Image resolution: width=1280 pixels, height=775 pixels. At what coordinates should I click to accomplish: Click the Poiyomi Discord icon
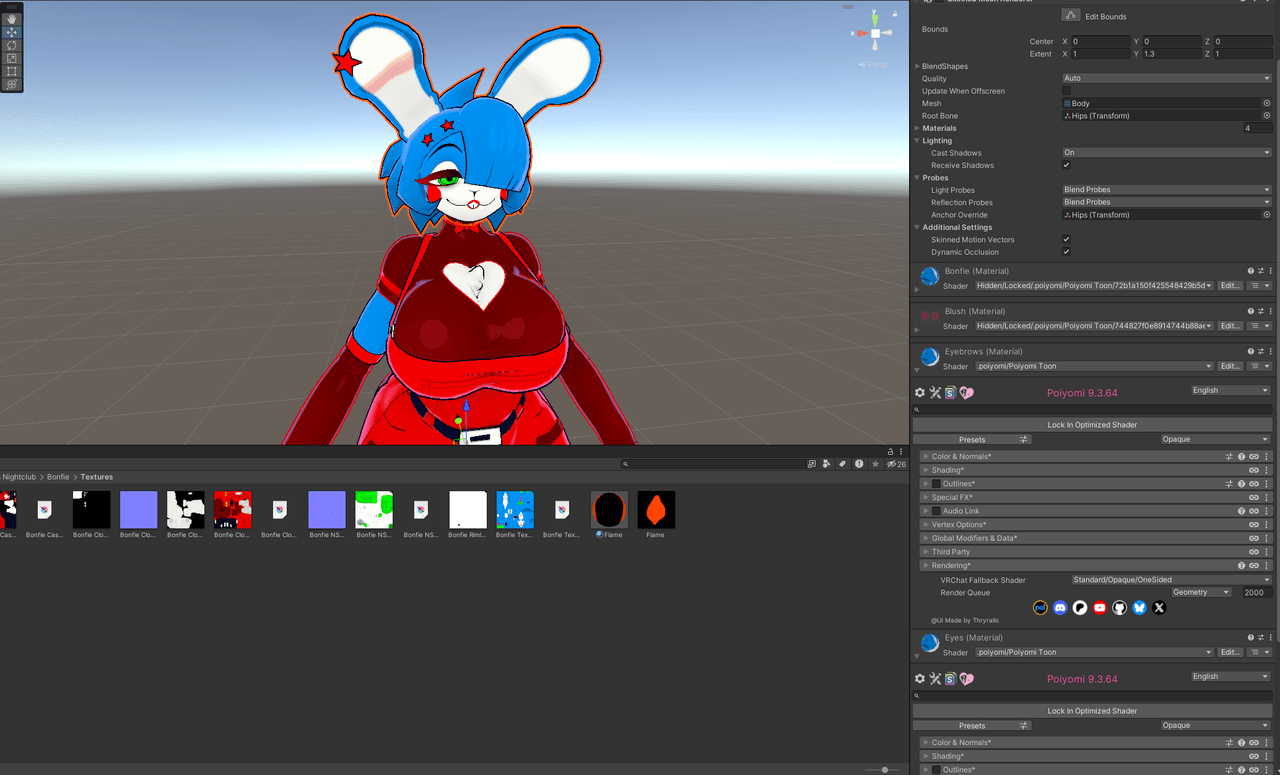tap(1060, 607)
